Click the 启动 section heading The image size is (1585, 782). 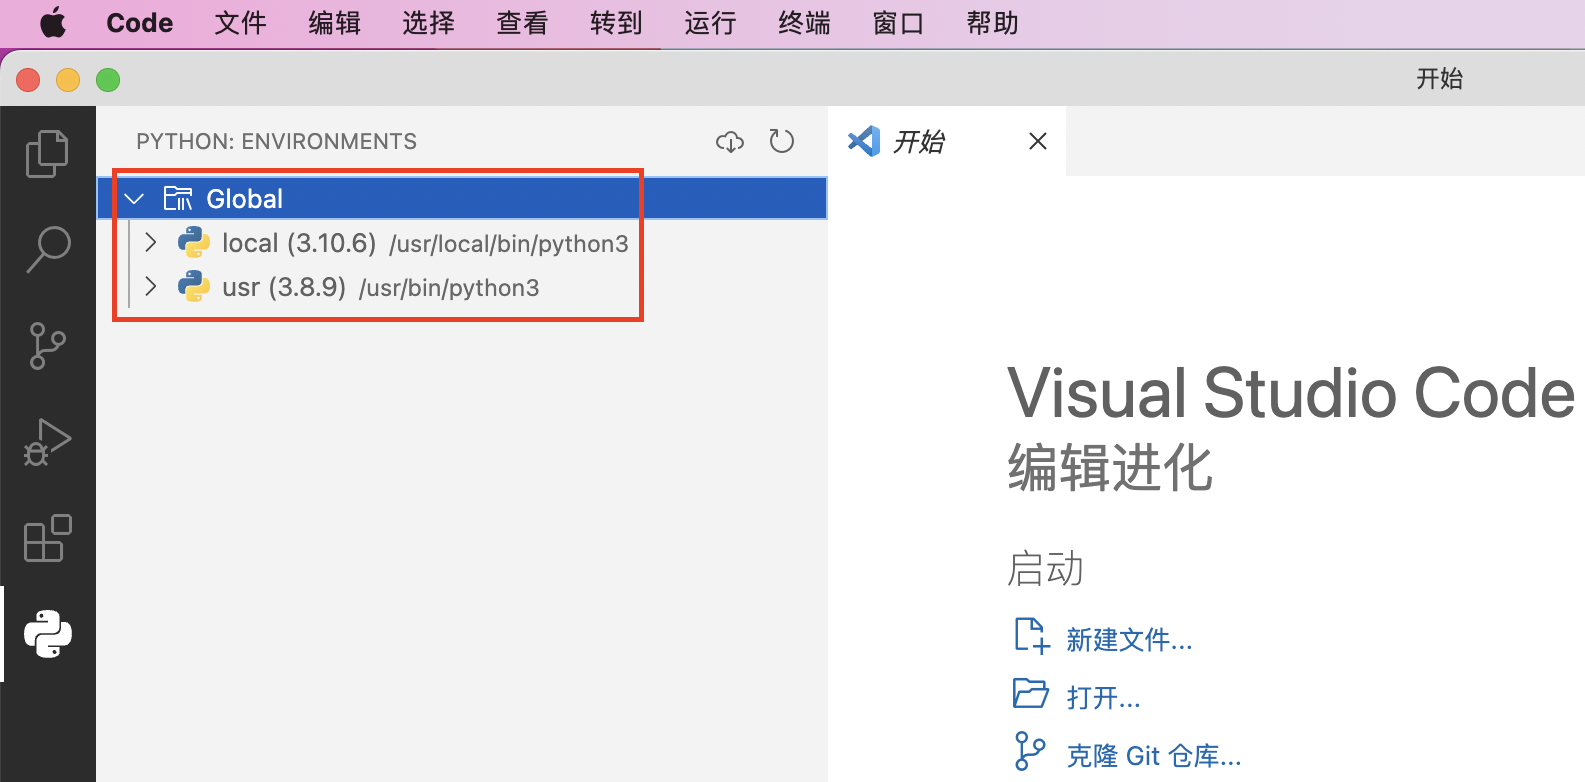coord(1045,568)
